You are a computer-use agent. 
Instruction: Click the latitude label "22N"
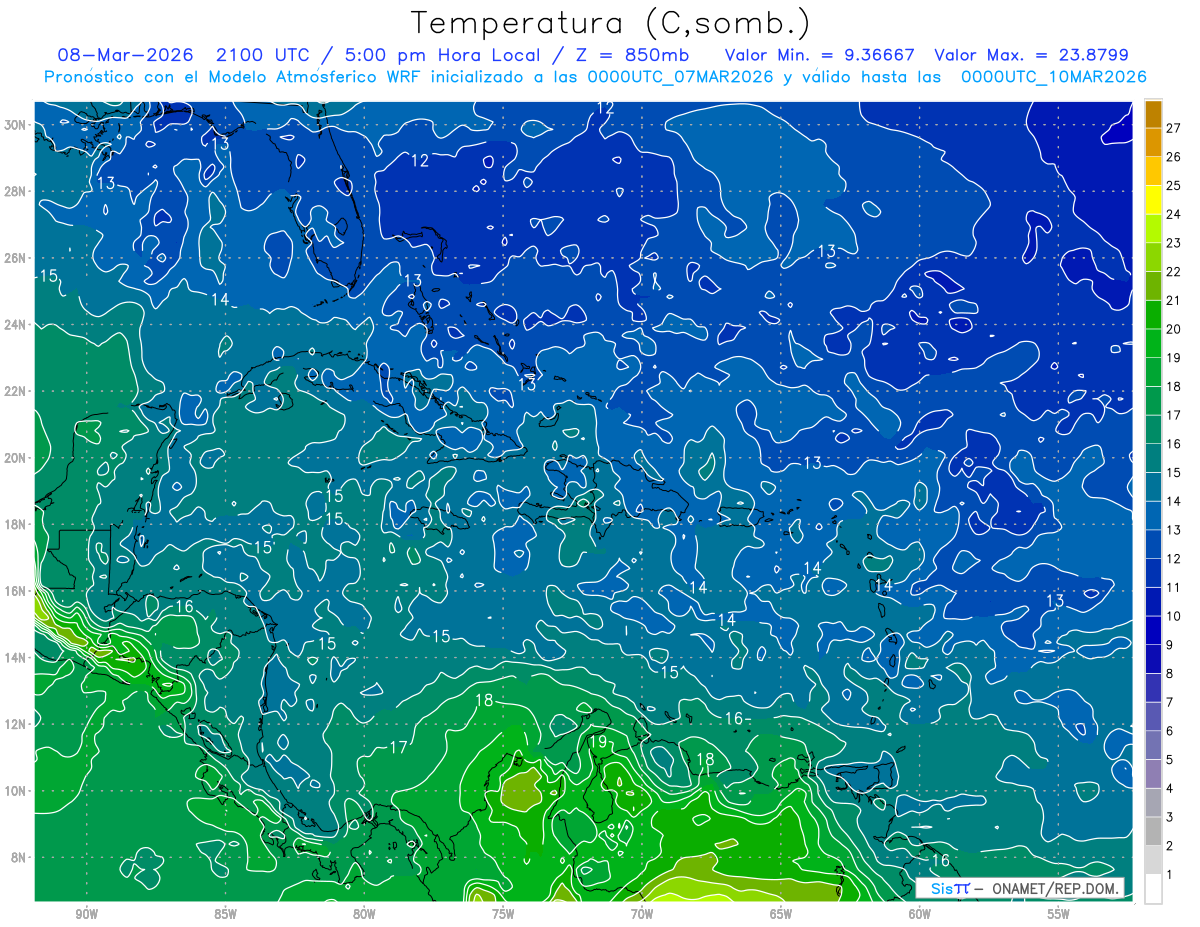coord(14,391)
